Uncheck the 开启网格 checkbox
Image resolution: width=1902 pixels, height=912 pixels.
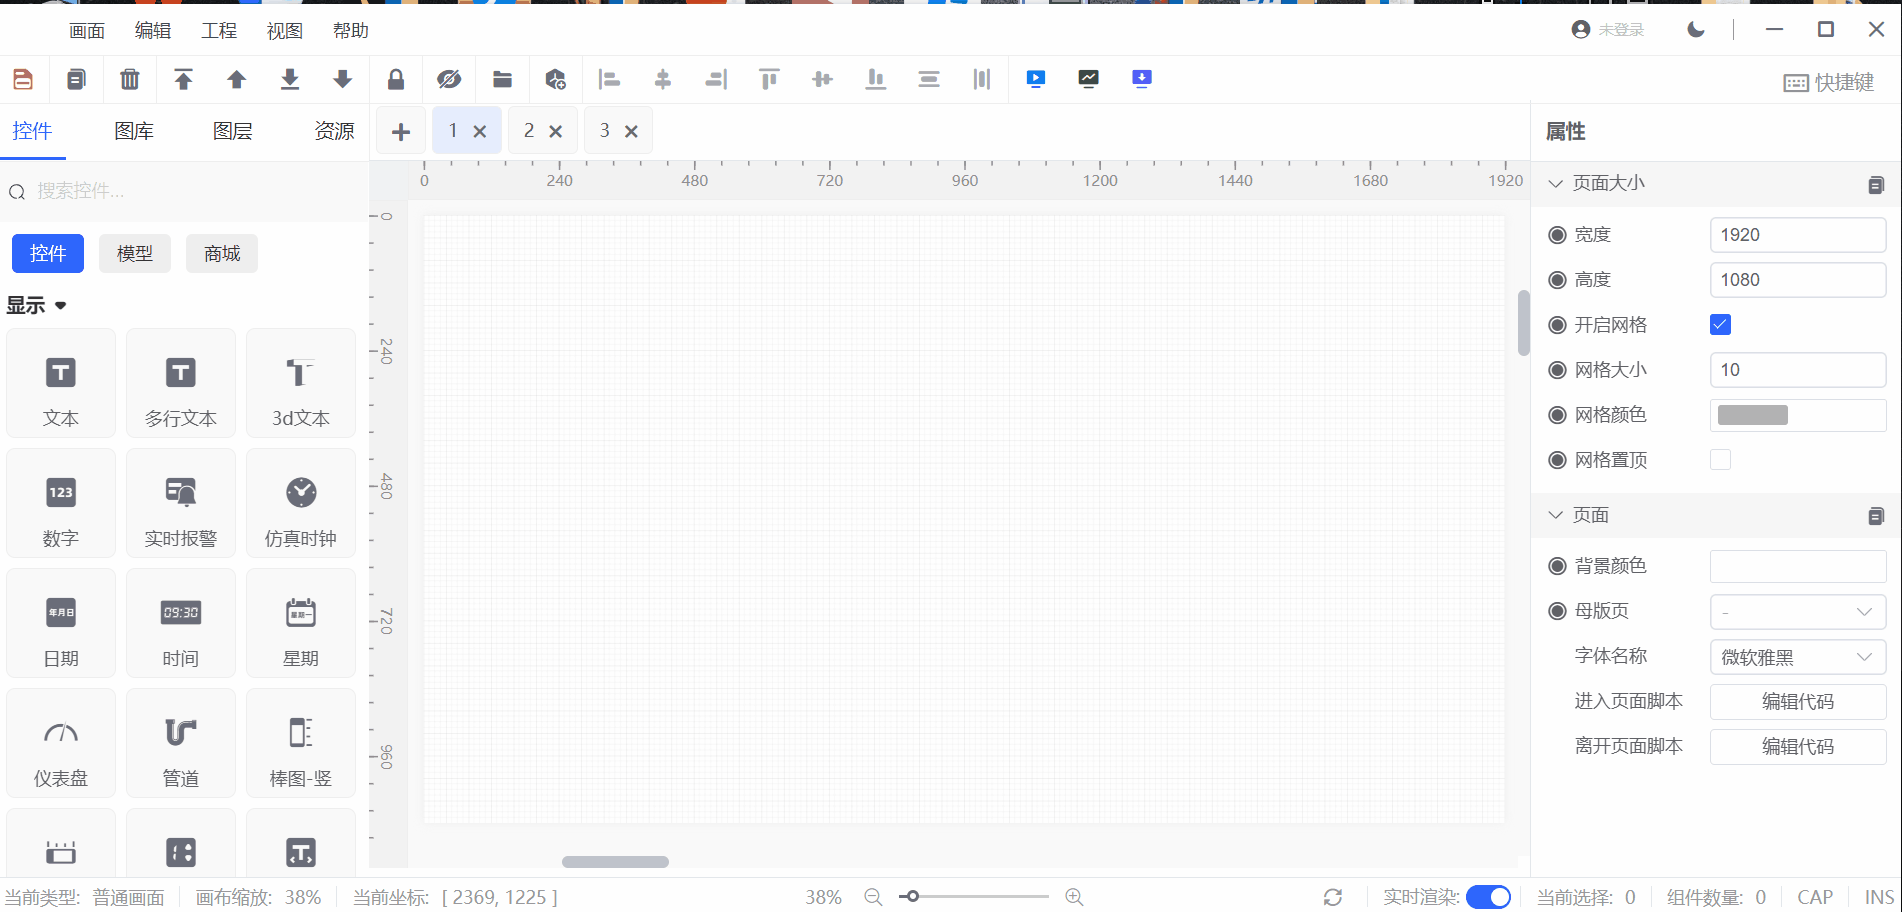(x=1720, y=324)
